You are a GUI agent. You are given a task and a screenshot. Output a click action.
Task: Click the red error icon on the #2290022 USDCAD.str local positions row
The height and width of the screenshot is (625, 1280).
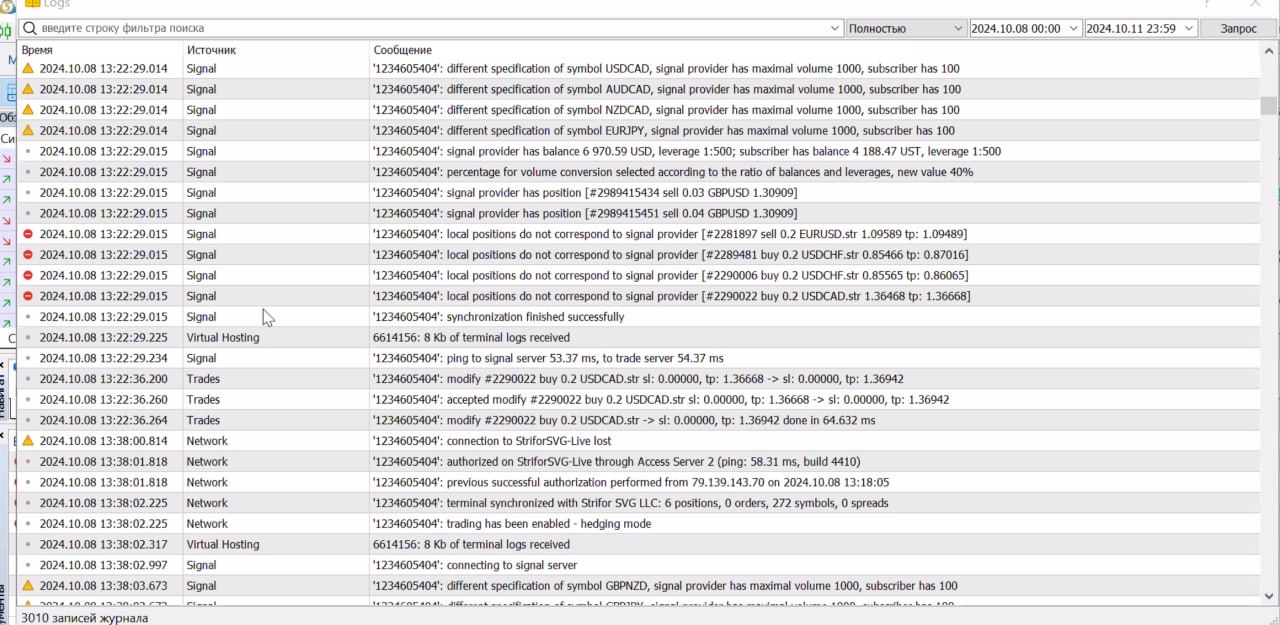(28, 296)
